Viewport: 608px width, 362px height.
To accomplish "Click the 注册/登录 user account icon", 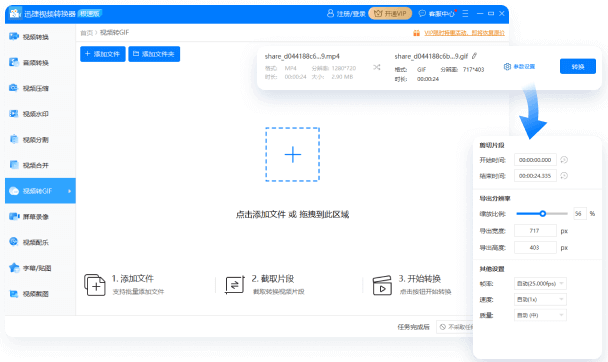I will [x=330, y=14].
